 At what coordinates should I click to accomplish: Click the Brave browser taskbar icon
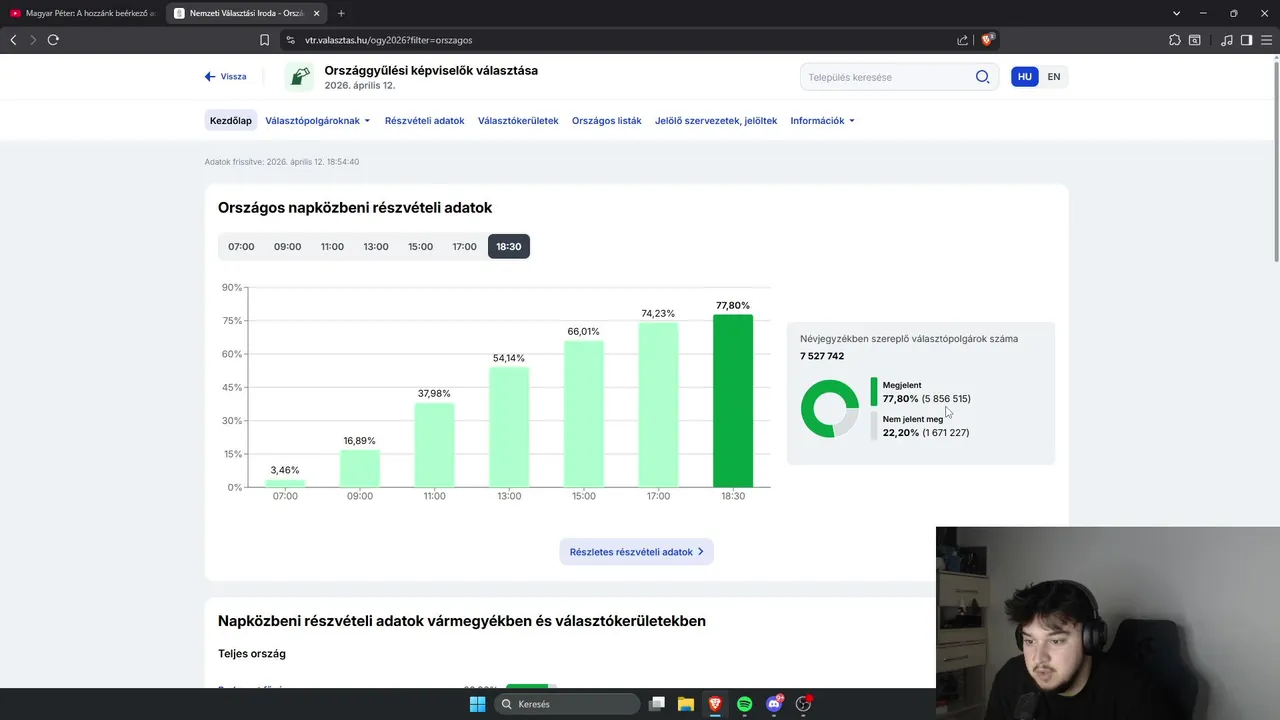[715, 704]
